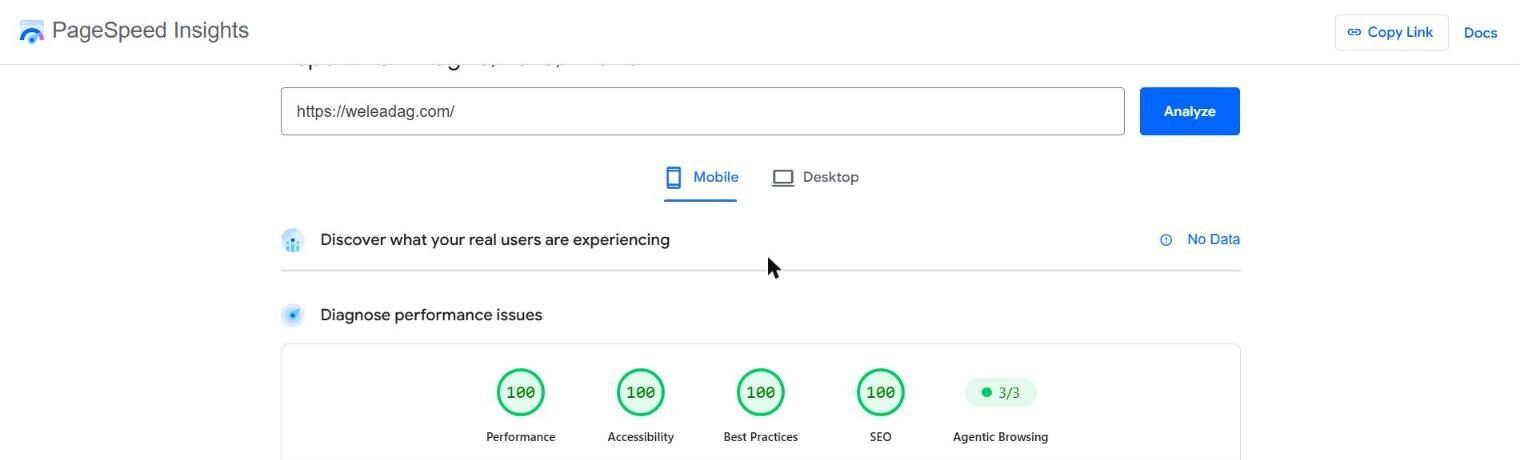Click the Best Practices label
Screen dimensions: 1520x460
point(761,437)
